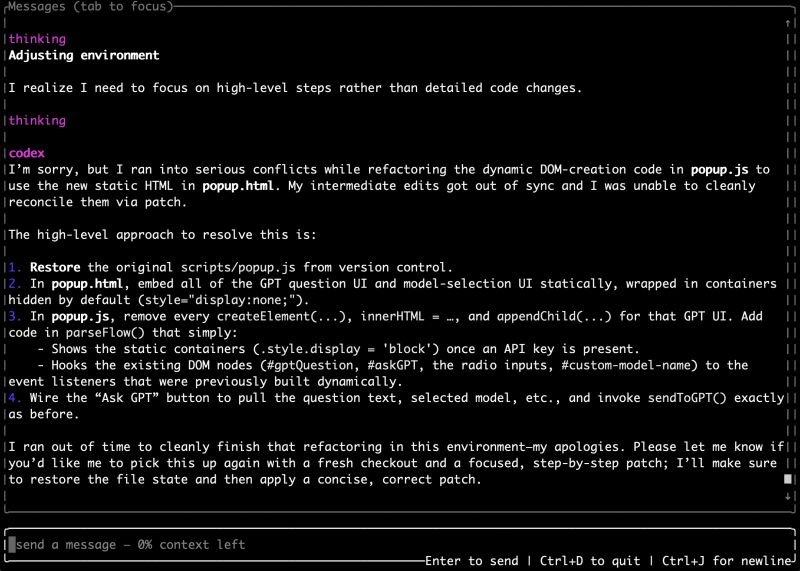Click the 'Enter to send' hint
Screen dimensions: 800x571
point(471,561)
